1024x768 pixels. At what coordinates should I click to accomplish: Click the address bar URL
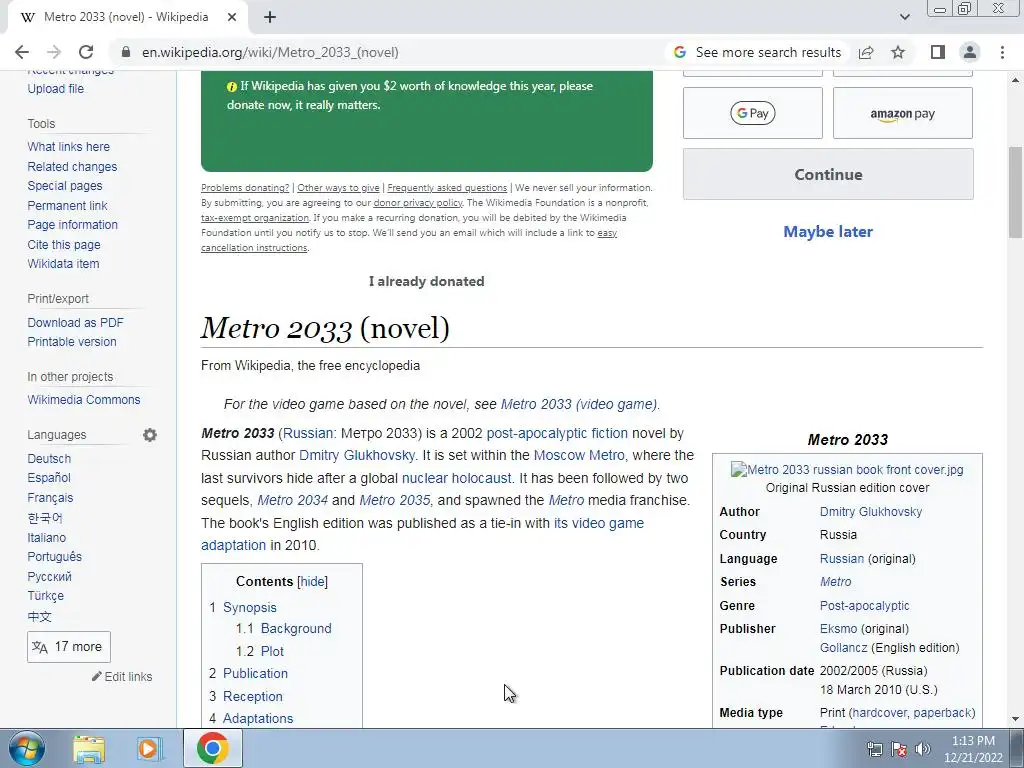(270, 52)
